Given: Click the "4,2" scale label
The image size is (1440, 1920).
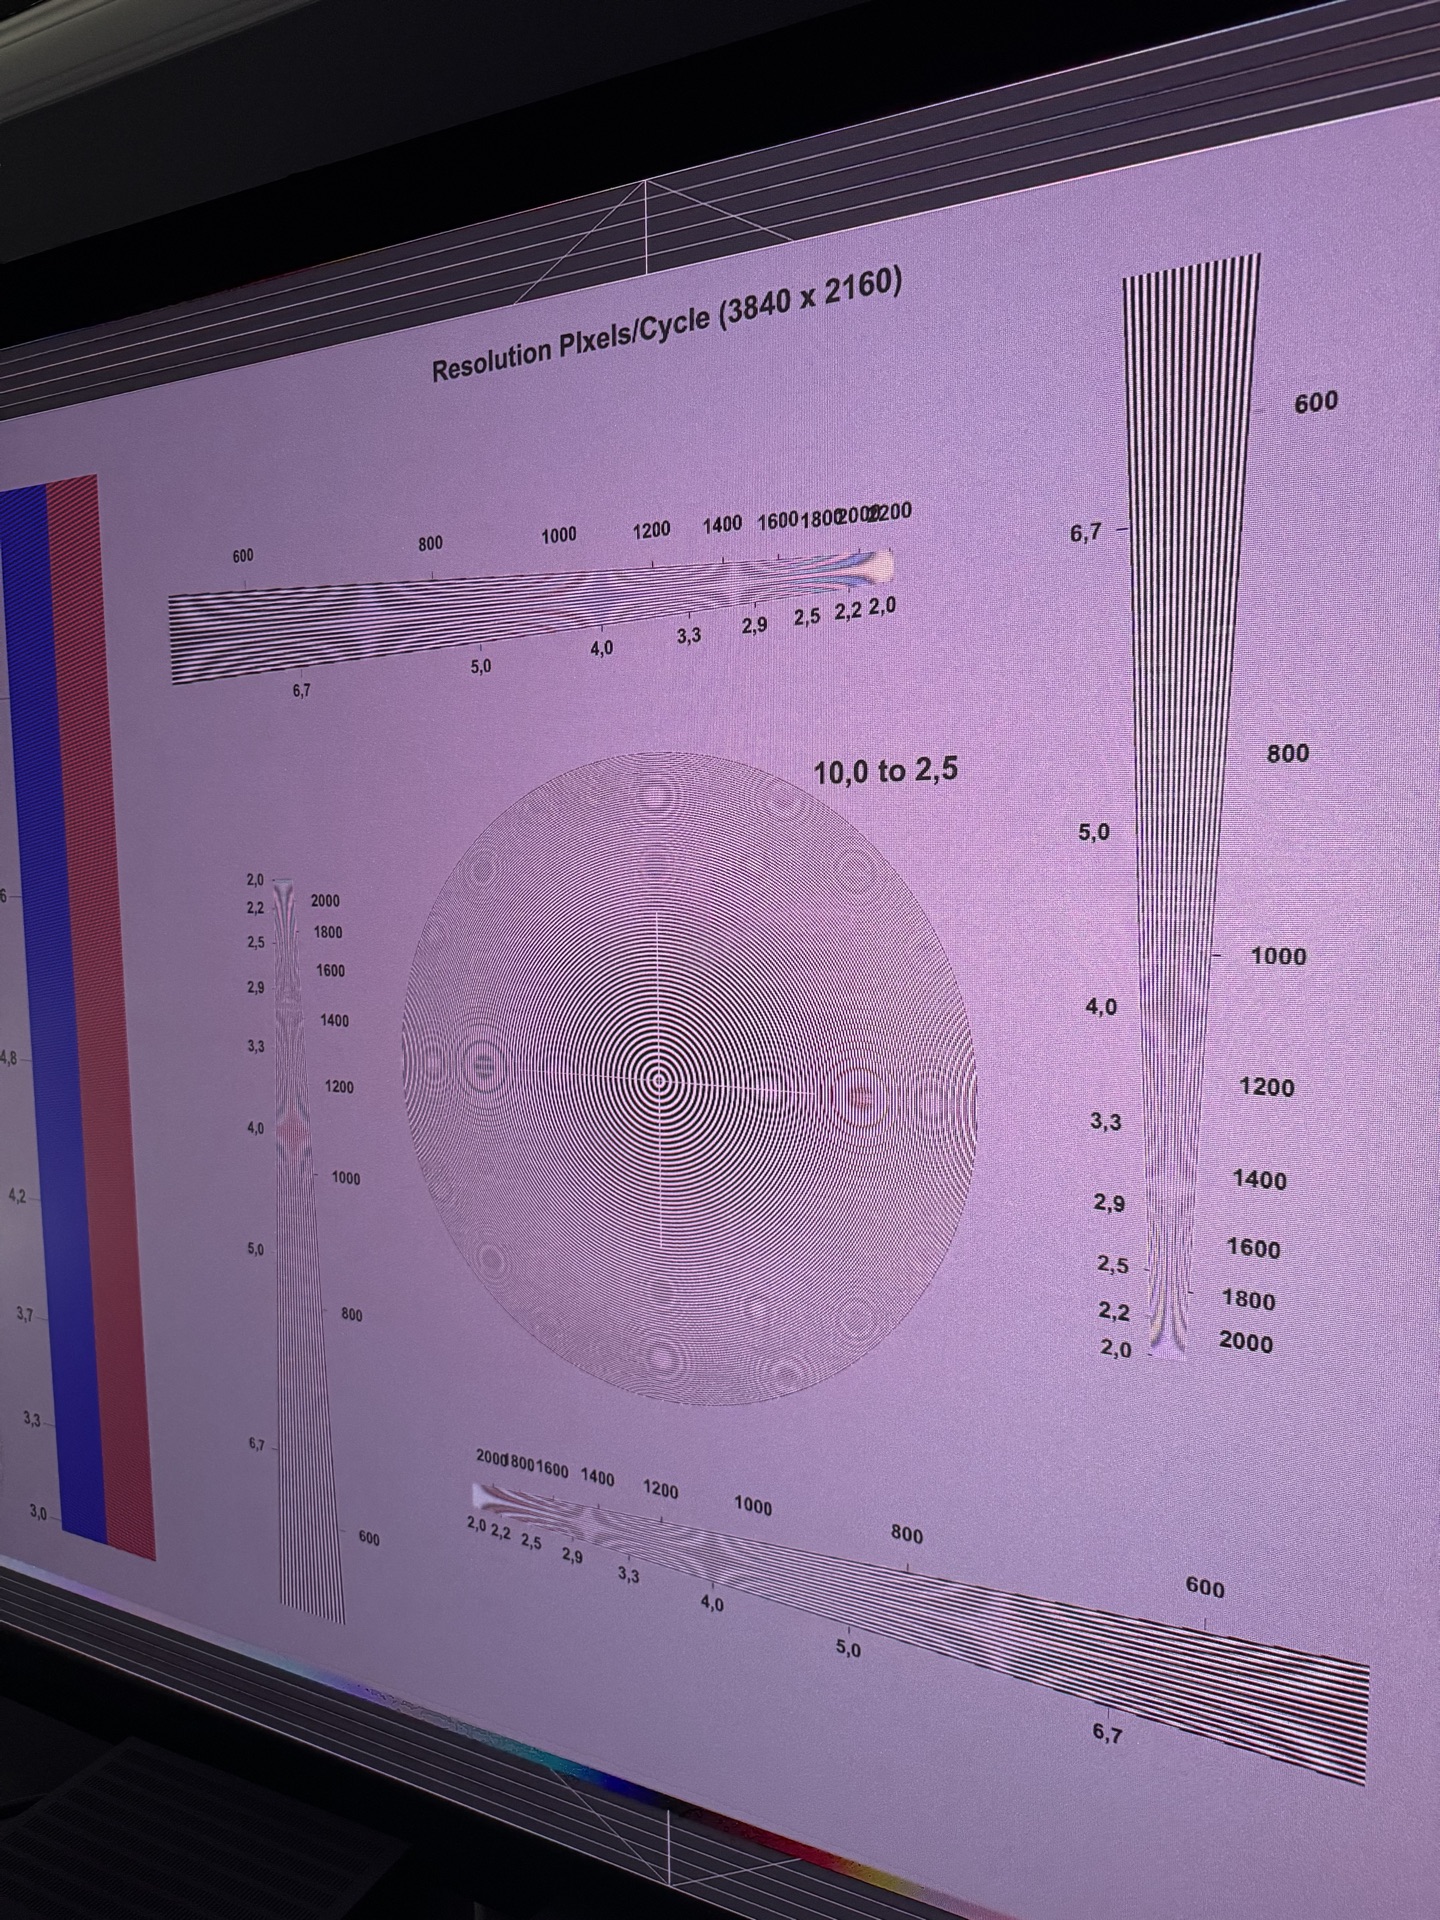Looking at the screenshot, I should coord(18,1196).
